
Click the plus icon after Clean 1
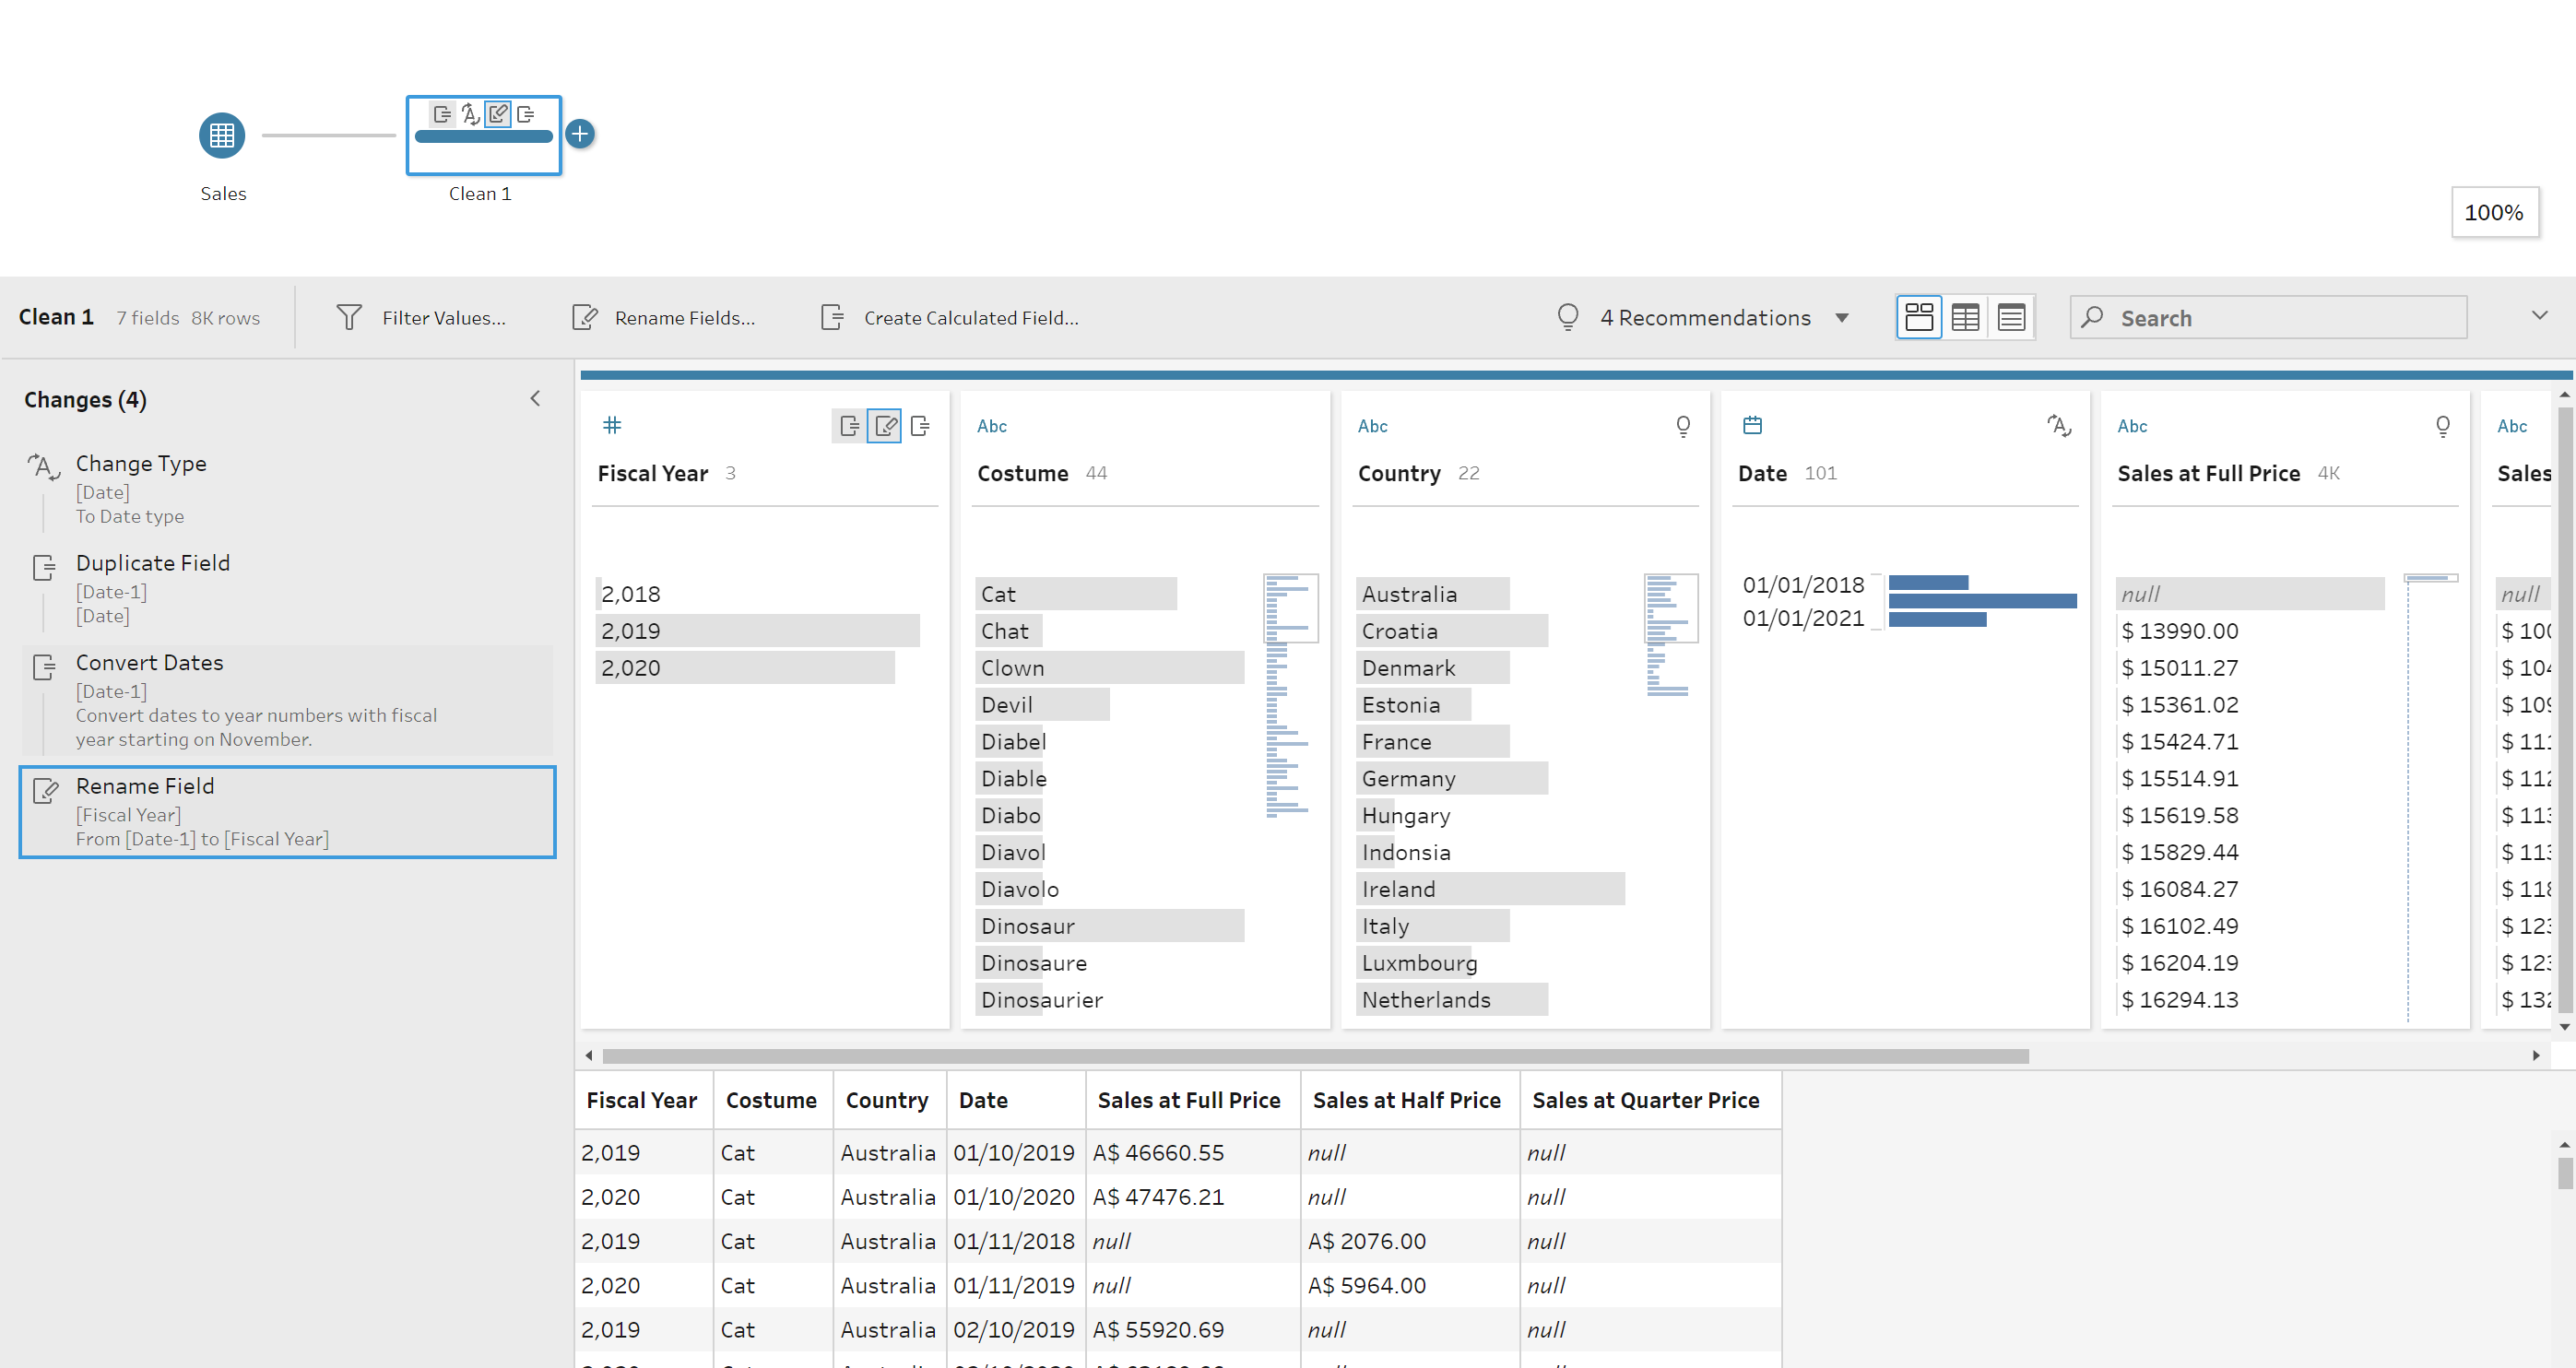(580, 133)
